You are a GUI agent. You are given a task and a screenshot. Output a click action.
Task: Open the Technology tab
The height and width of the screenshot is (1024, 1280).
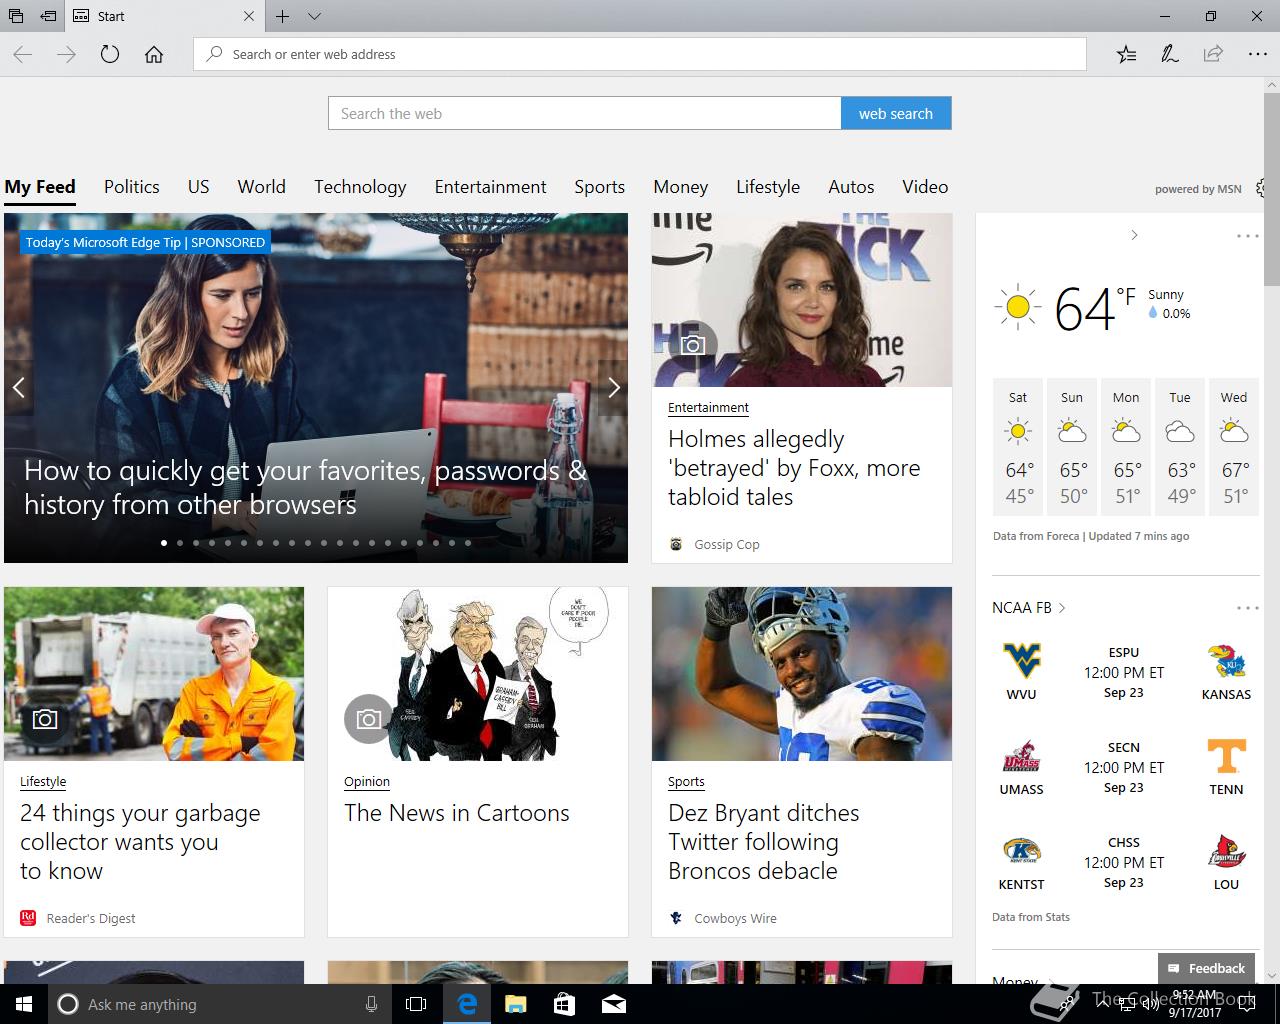point(360,187)
